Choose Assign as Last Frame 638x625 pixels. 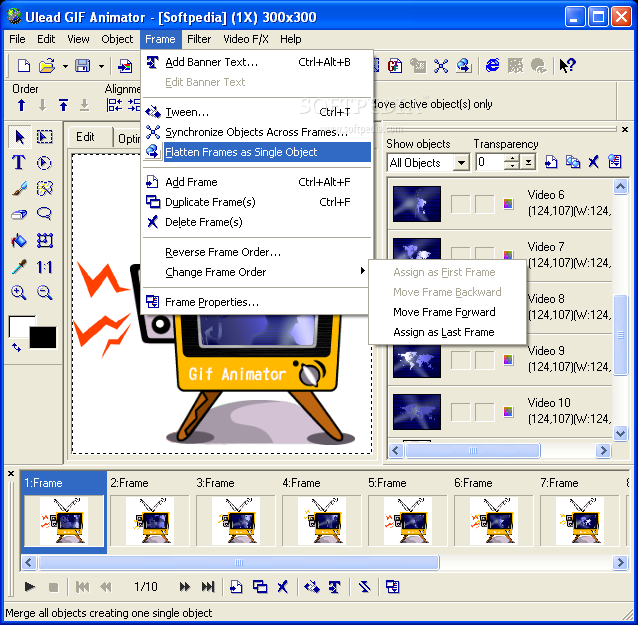(x=447, y=332)
